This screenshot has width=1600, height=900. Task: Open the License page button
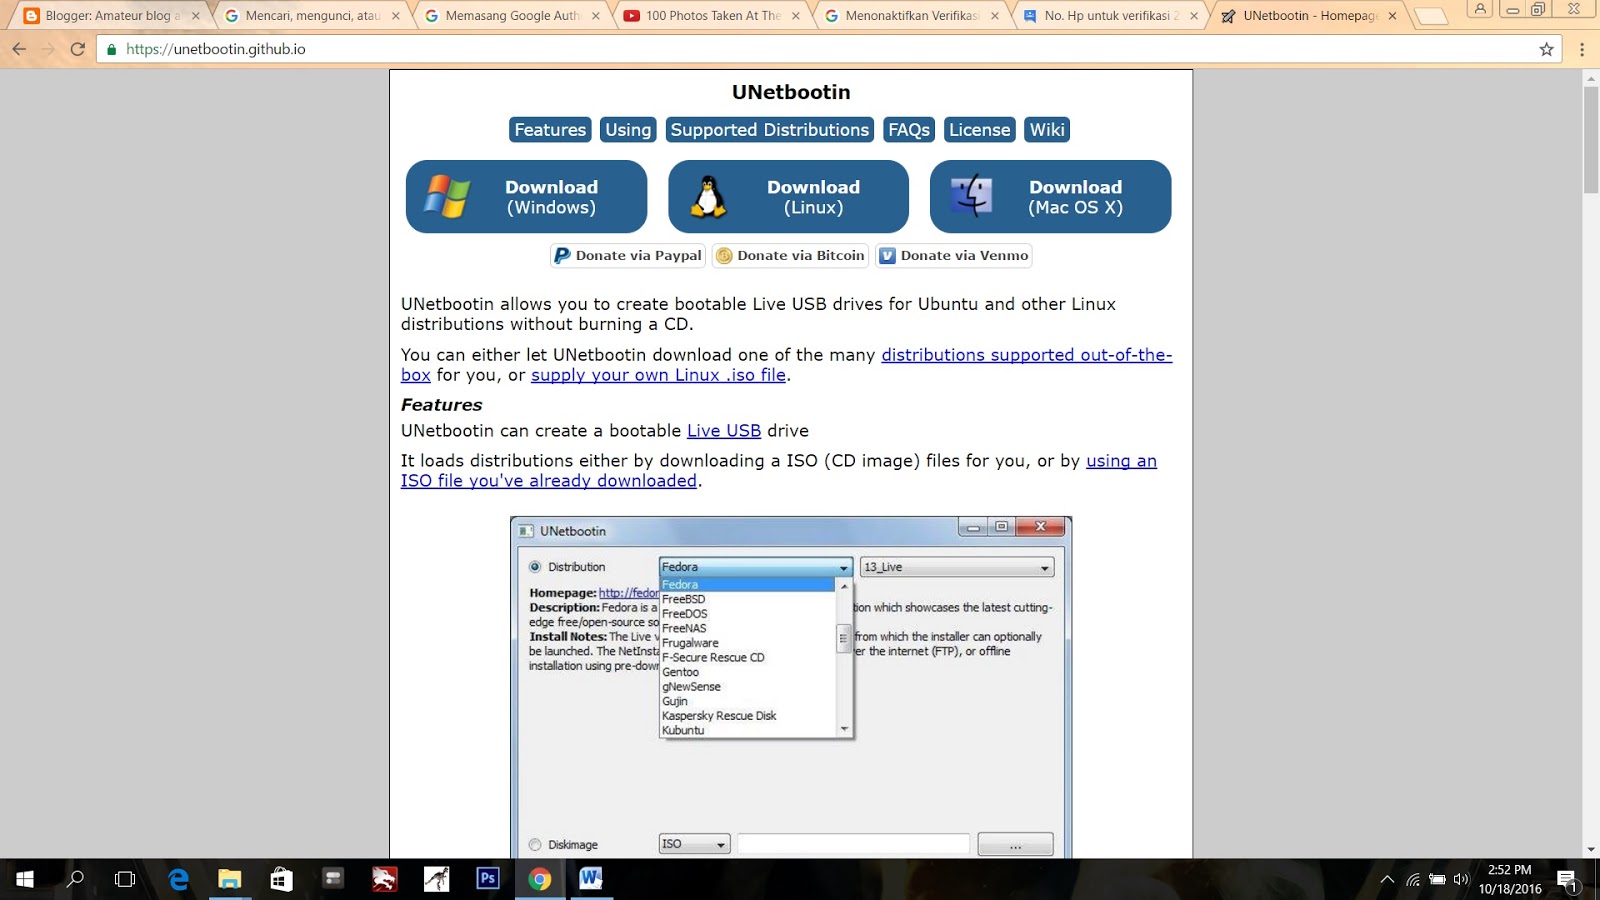(980, 130)
